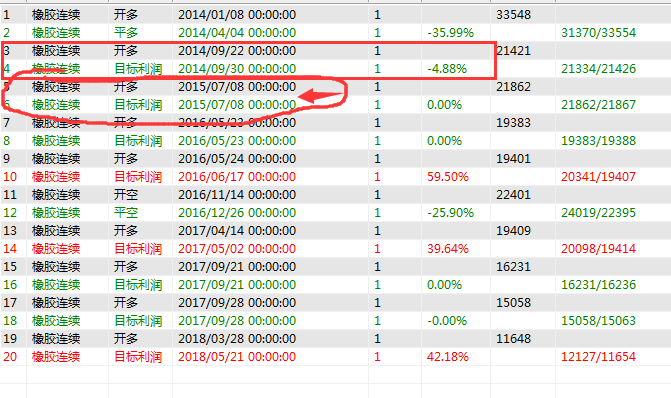Select 橡胶连续 in row 1
The width and height of the screenshot is (671, 398).
click(x=56, y=15)
